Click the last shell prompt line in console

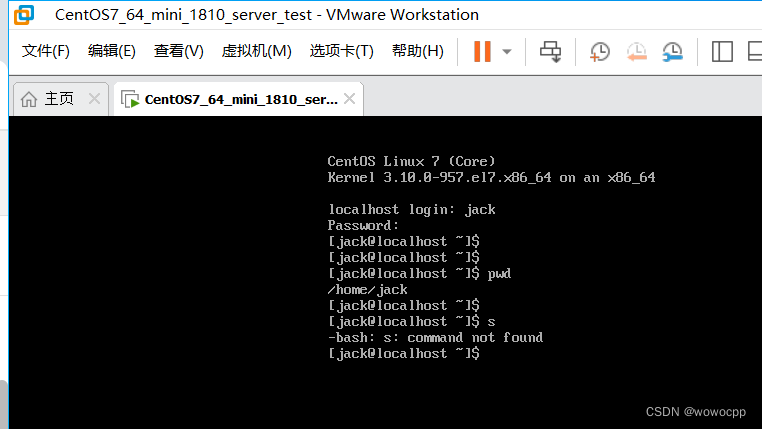point(404,353)
